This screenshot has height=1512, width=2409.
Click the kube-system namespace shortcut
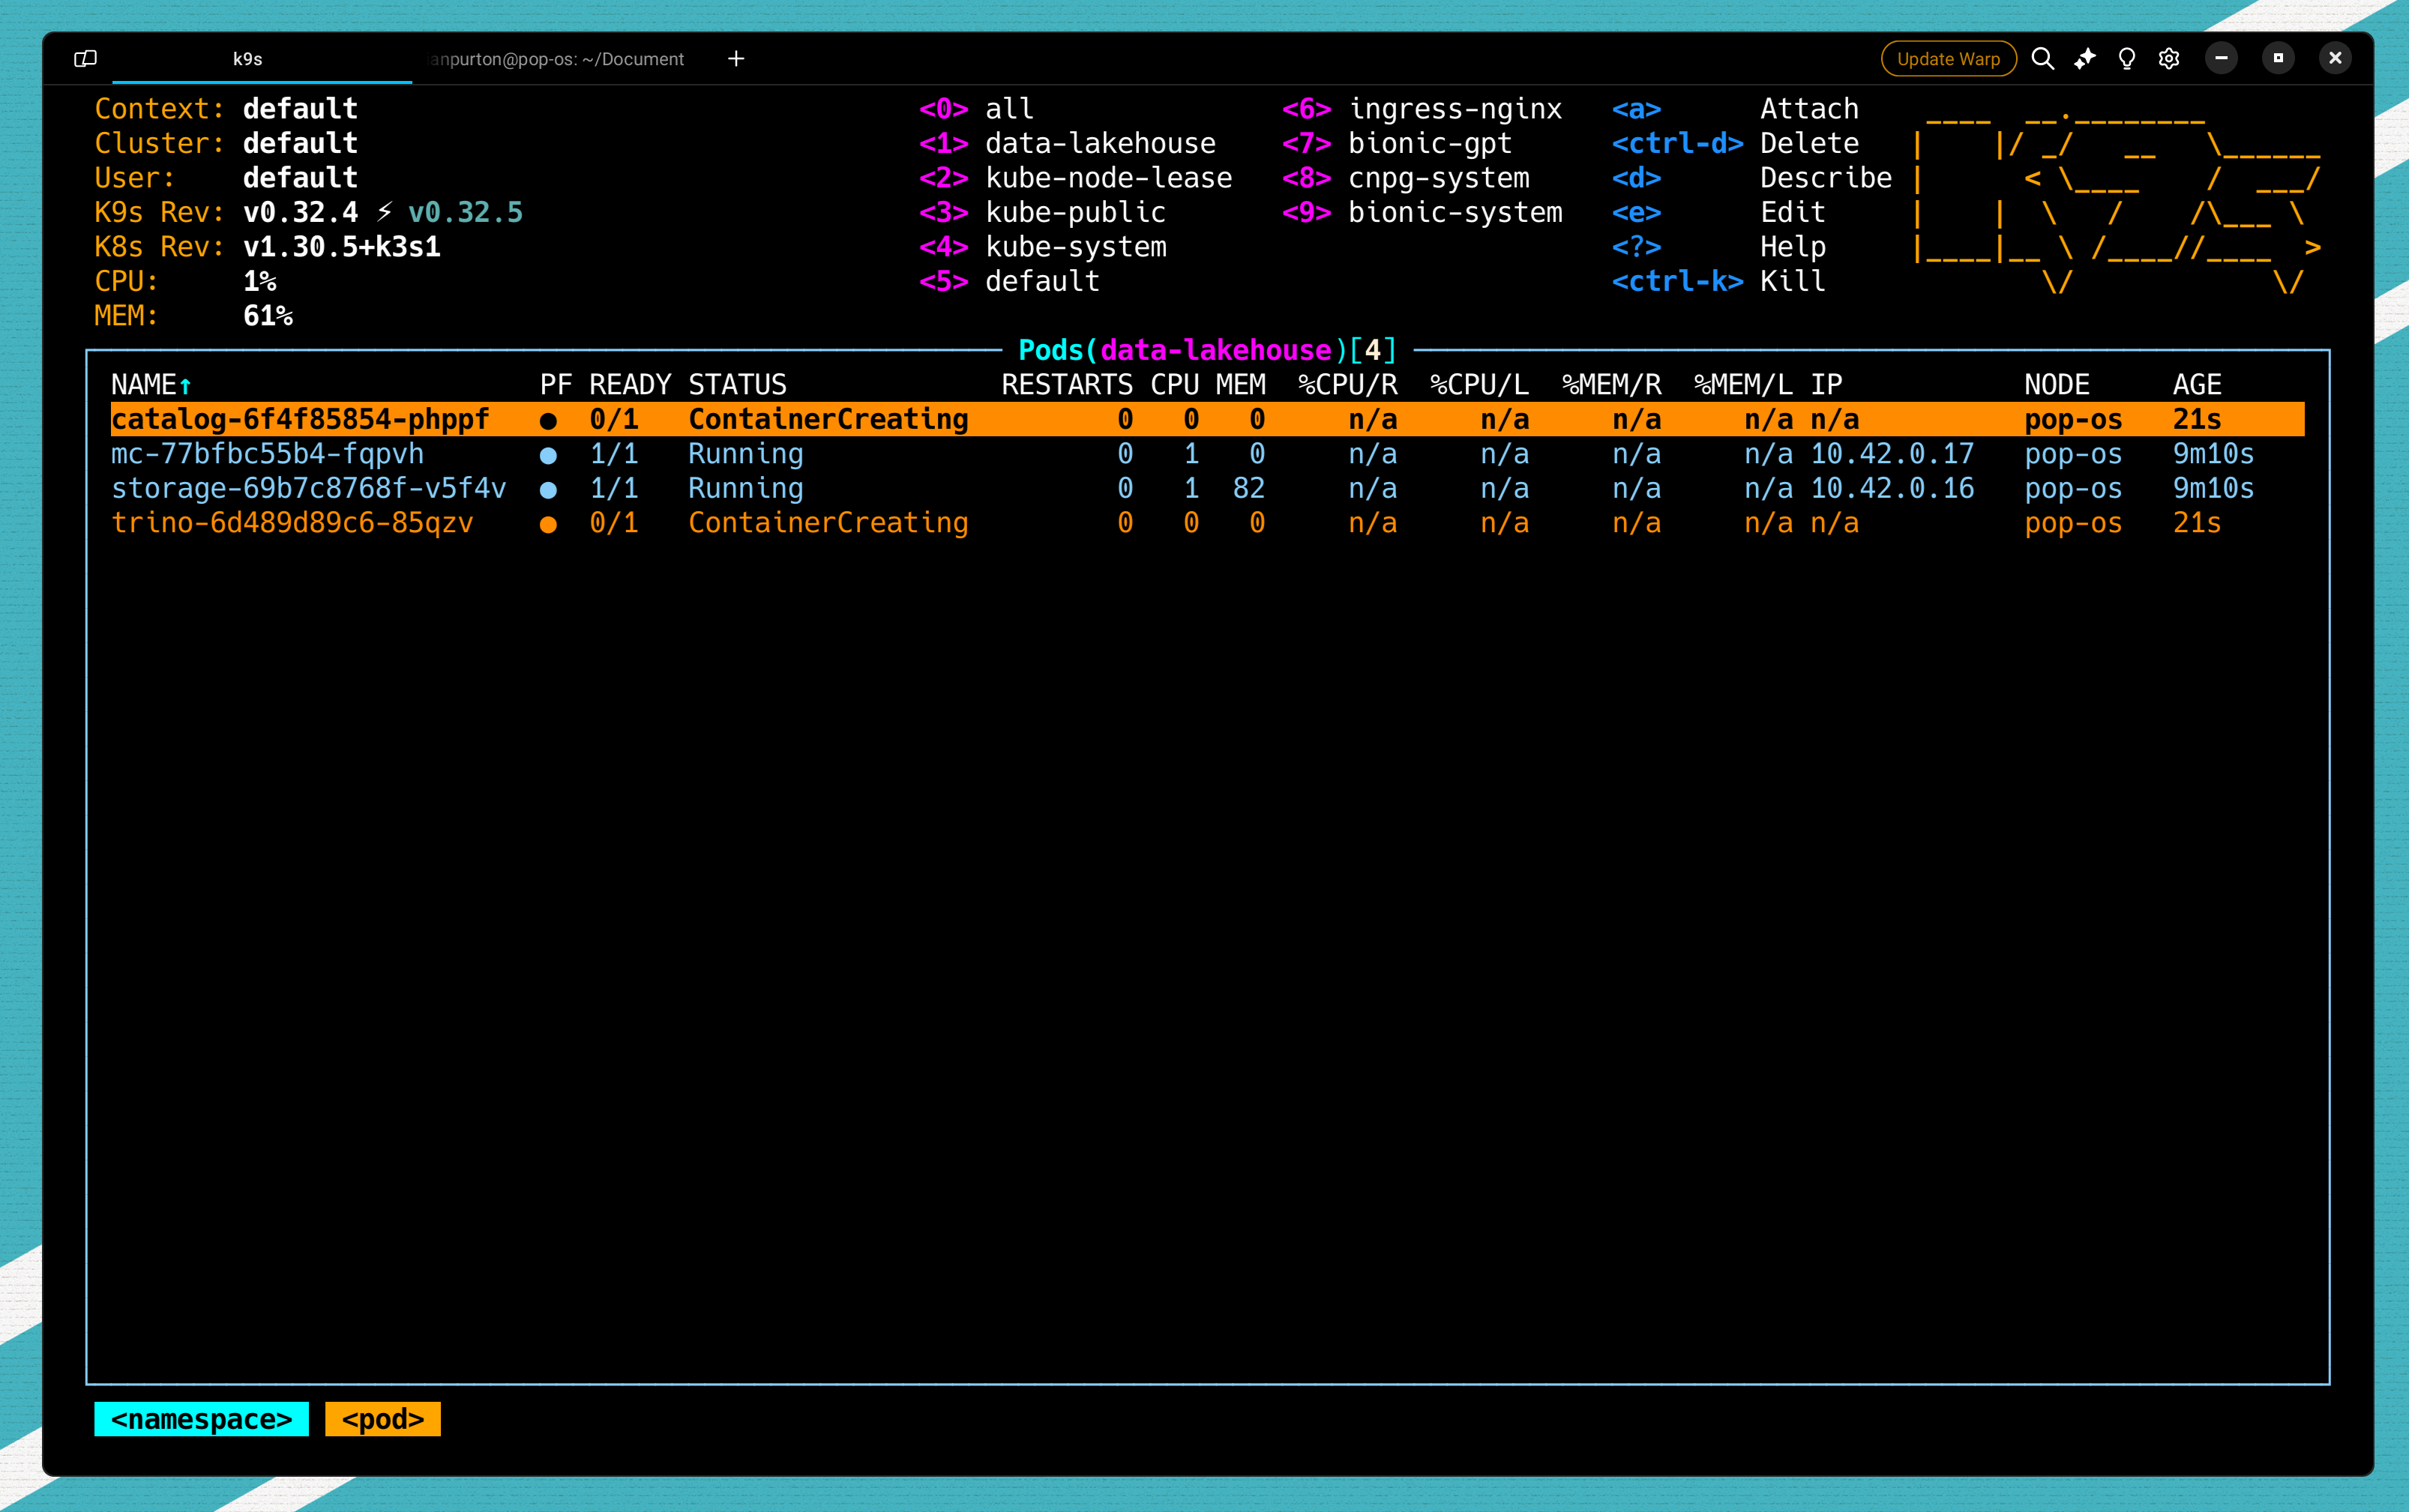pyautogui.click(x=1075, y=247)
